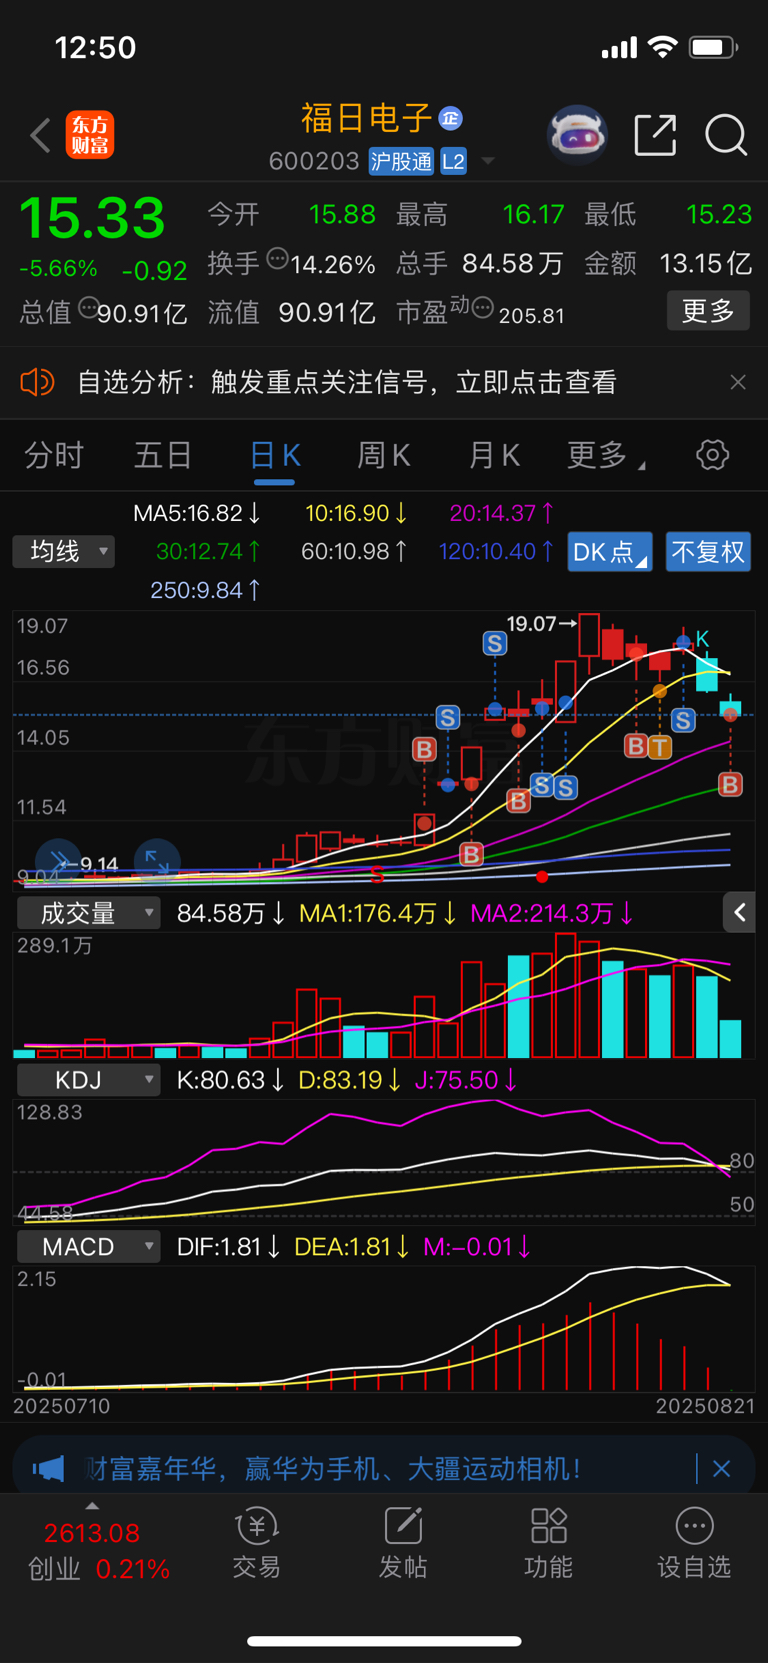Tap the 福日电子 stock title
Image resolution: width=768 pixels, height=1663 pixels.
click(366, 118)
